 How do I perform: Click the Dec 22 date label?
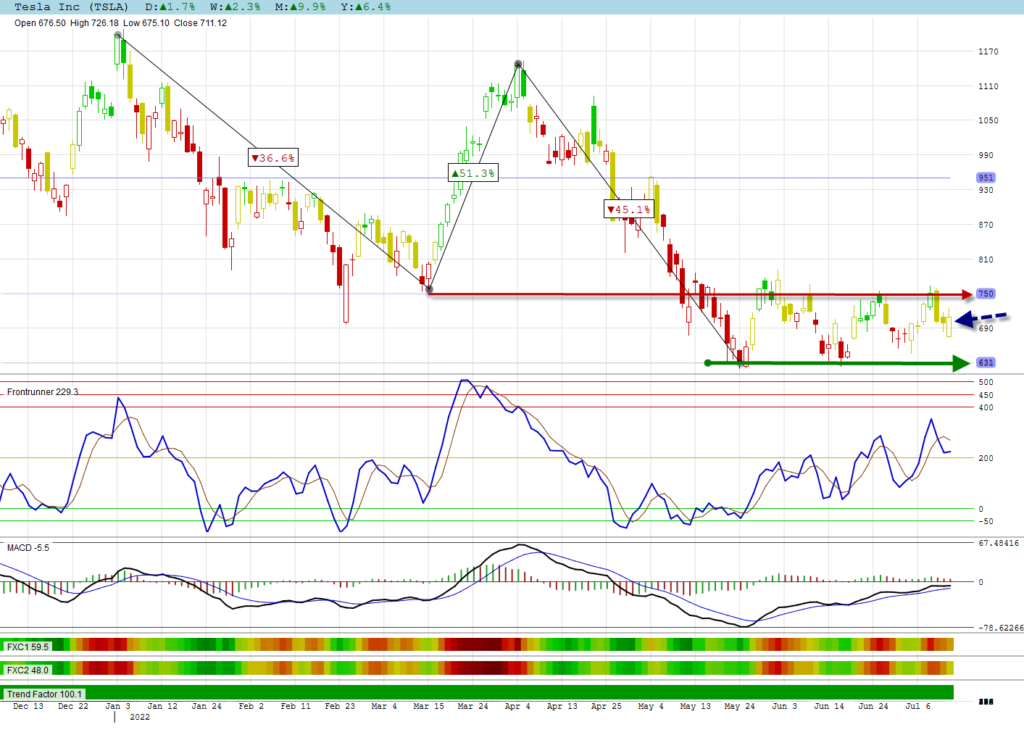point(73,706)
